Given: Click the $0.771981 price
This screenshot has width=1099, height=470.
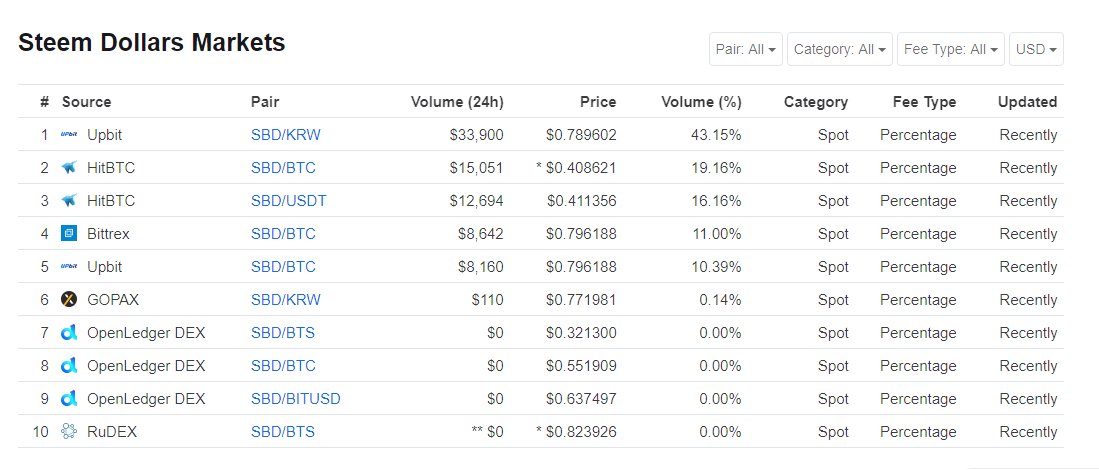Looking at the screenshot, I should pyautogui.click(x=582, y=299).
